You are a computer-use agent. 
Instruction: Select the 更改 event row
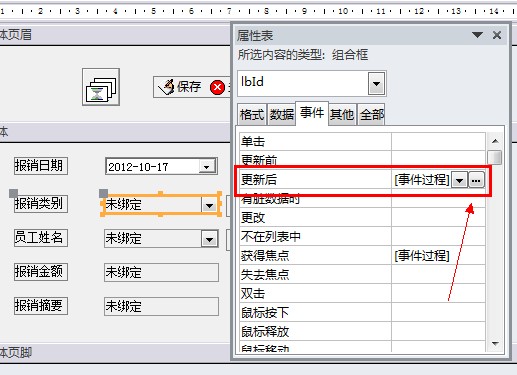tap(362, 217)
